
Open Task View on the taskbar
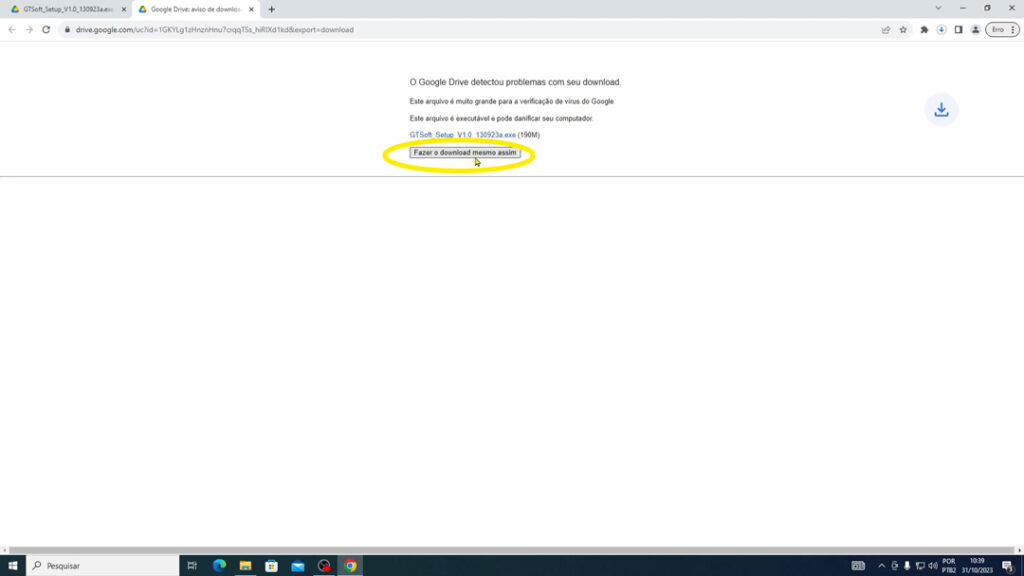pos(192,566)
